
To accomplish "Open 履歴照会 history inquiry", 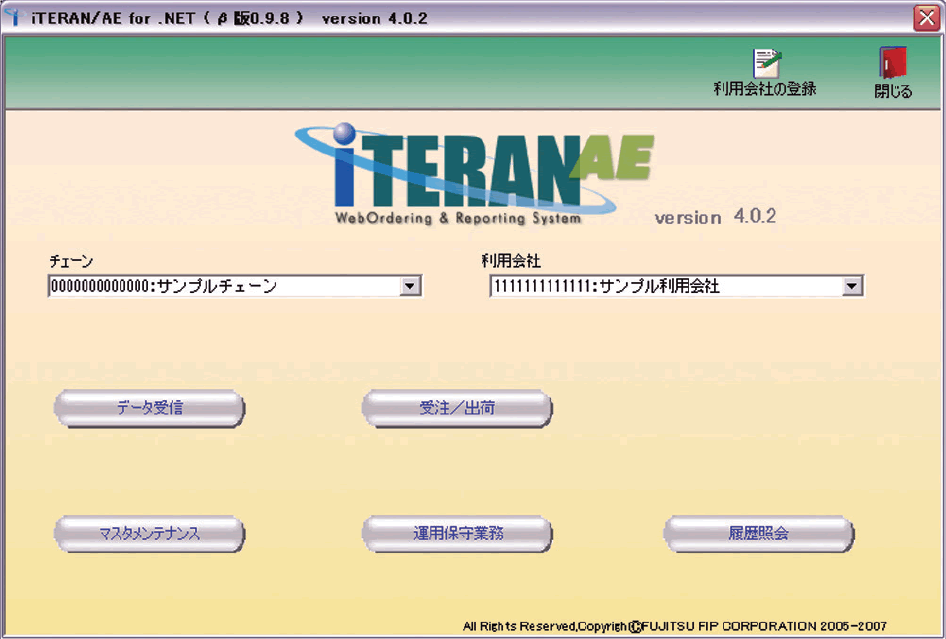I will click(x=758, y=534).
